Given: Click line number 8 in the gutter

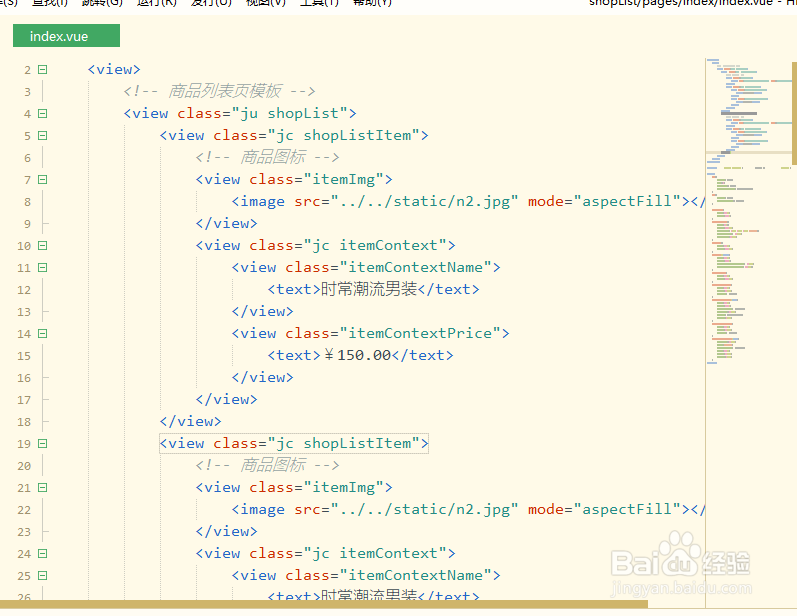Looking at the screenshot, I should point(27,202).
